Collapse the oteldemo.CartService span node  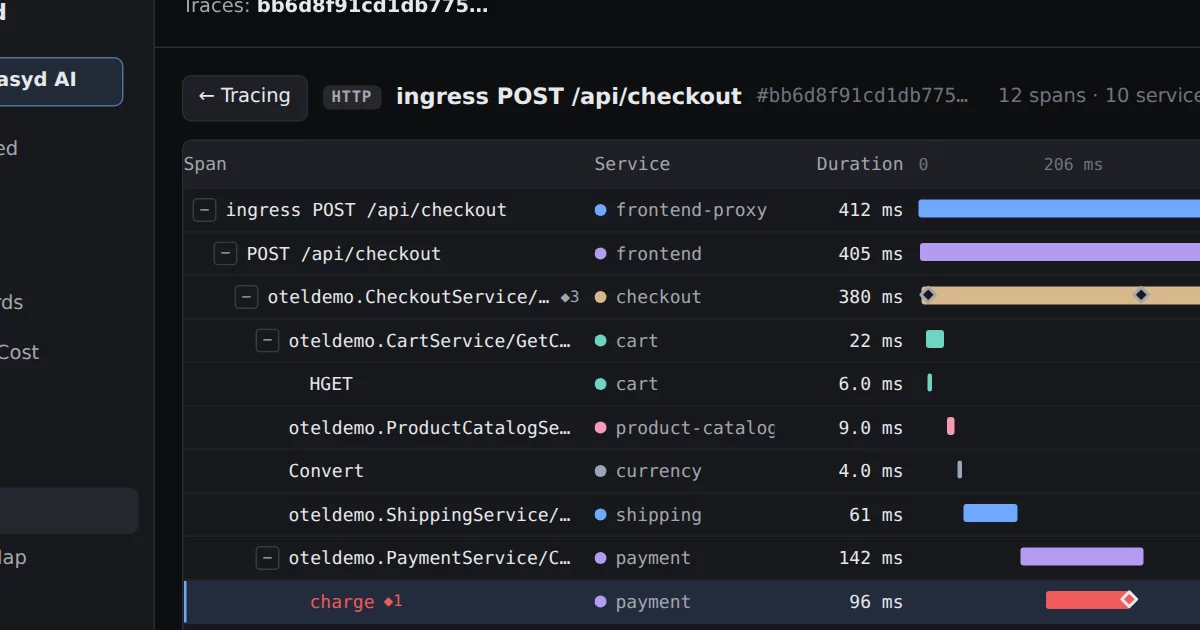(x=268, y=341)
